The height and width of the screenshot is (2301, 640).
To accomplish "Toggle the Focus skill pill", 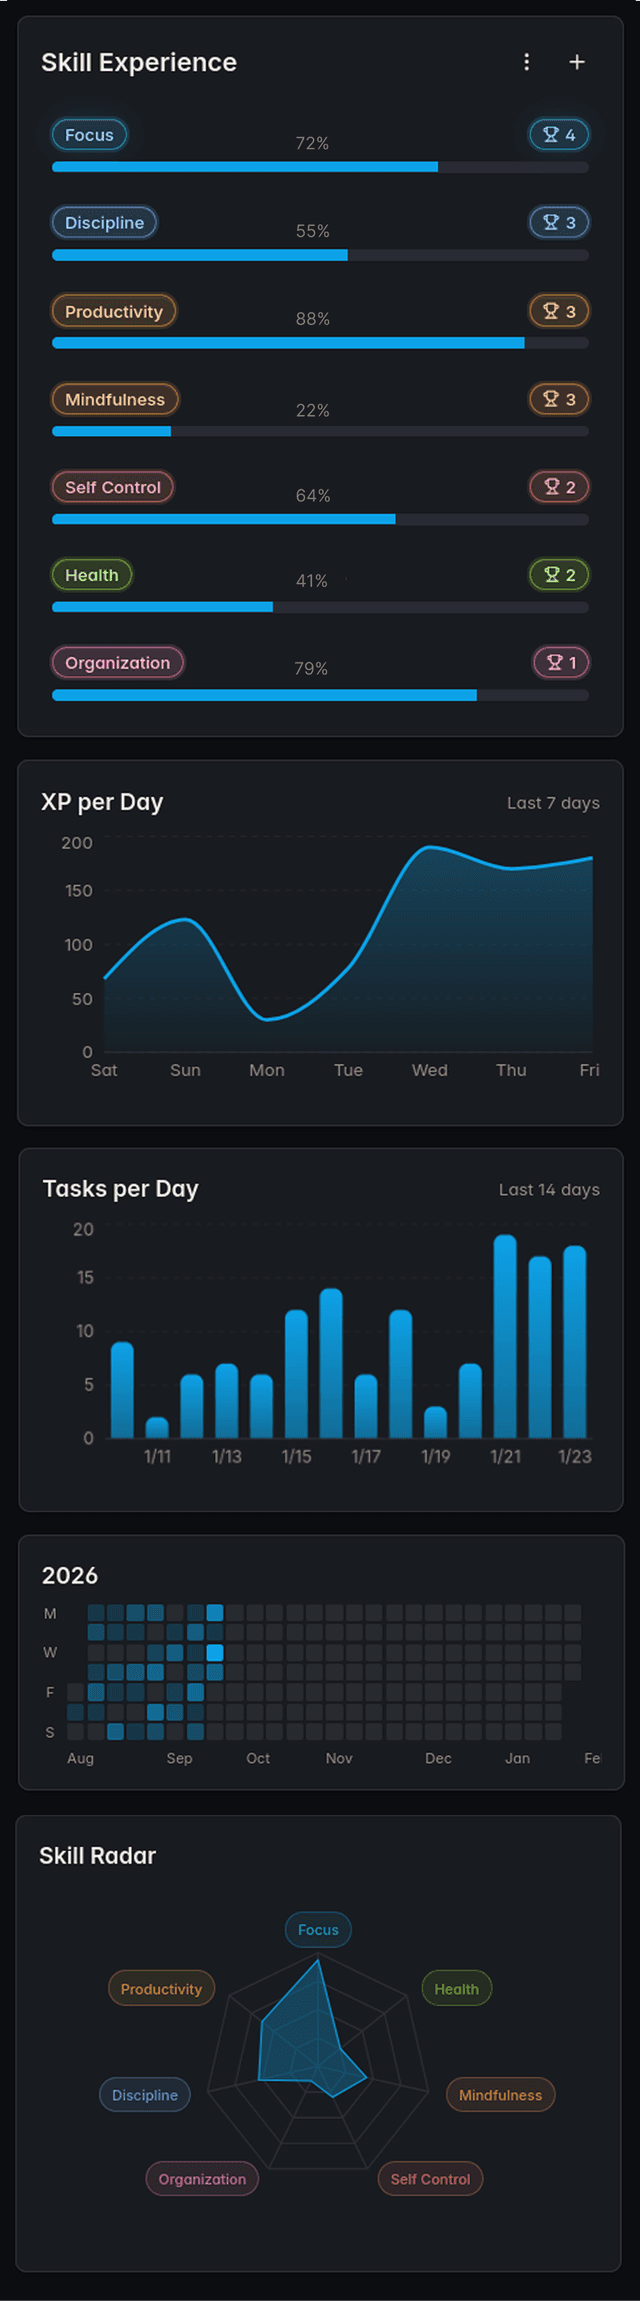I will pyautogui.click(x=89, y=134).
